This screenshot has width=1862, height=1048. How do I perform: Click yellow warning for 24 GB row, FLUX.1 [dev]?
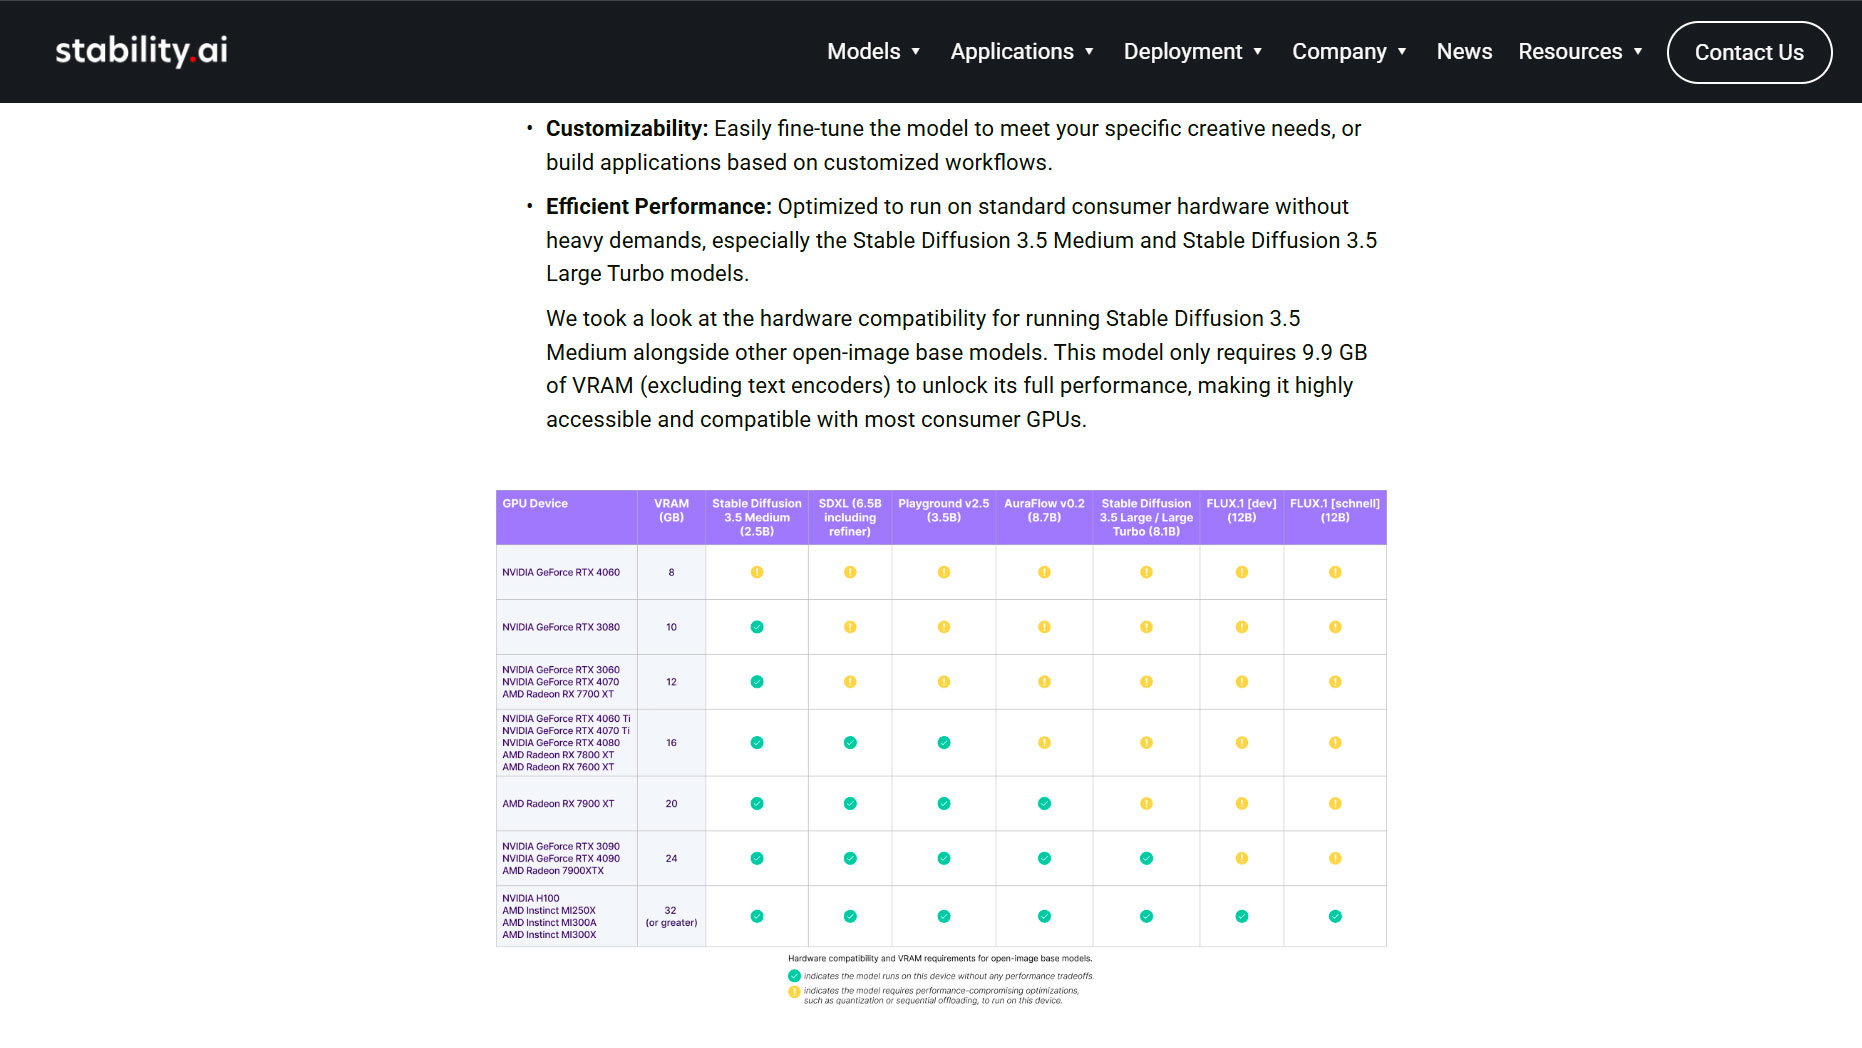[x=1242, y=858]
